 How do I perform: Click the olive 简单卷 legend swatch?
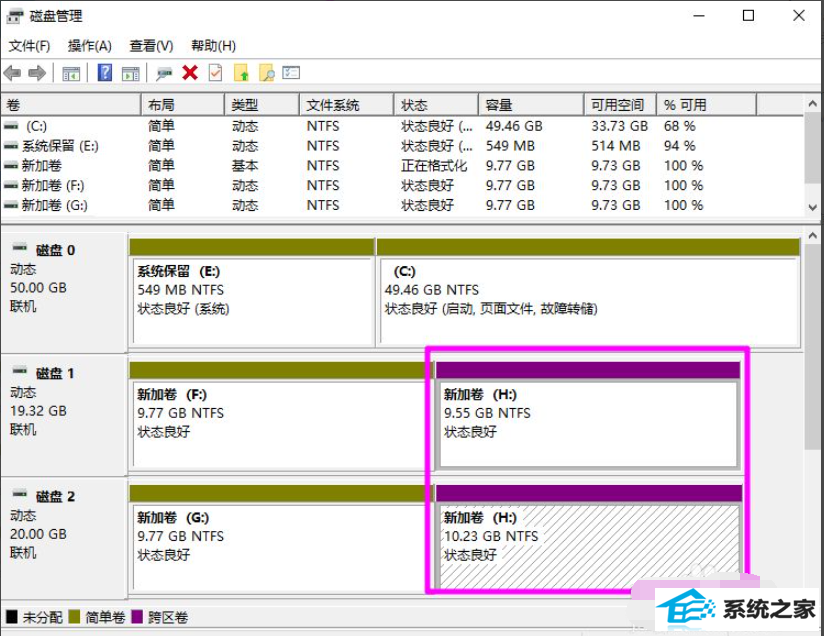pos(74,617)
